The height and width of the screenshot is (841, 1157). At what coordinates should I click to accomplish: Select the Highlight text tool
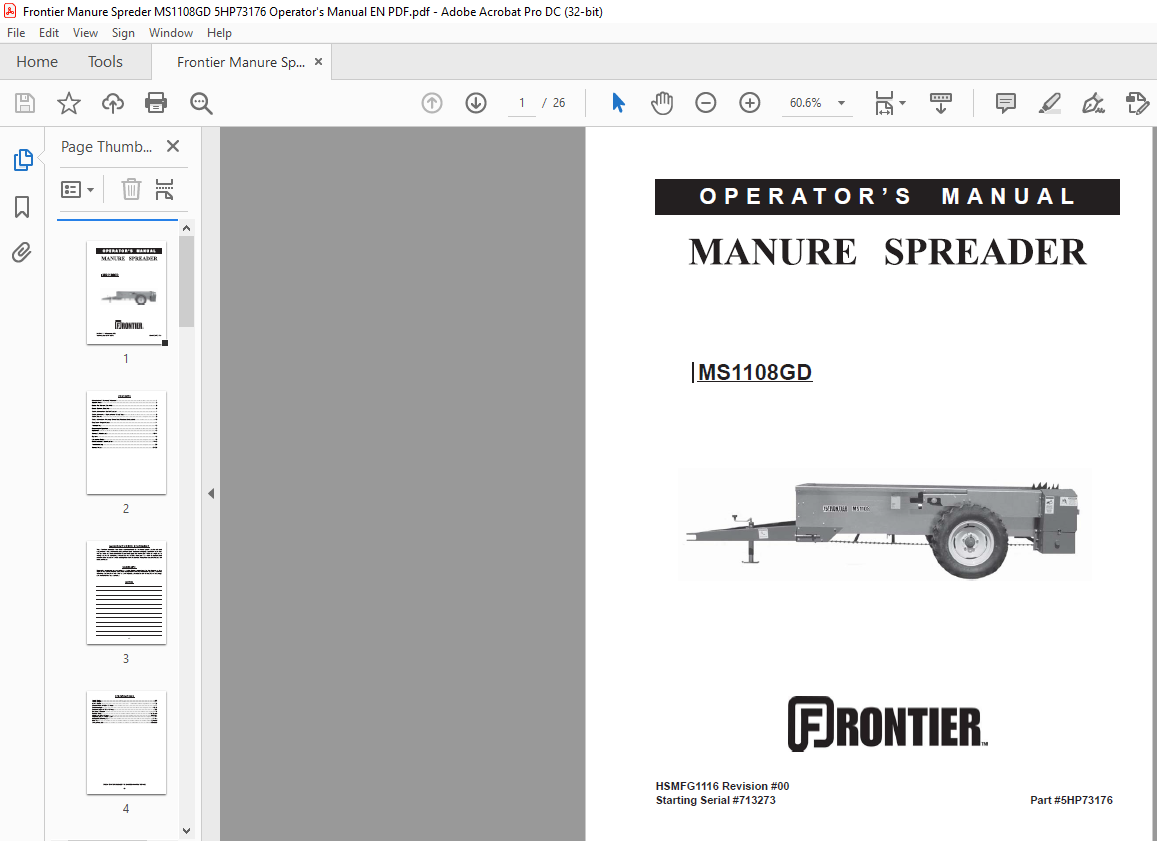point(1049,103)
